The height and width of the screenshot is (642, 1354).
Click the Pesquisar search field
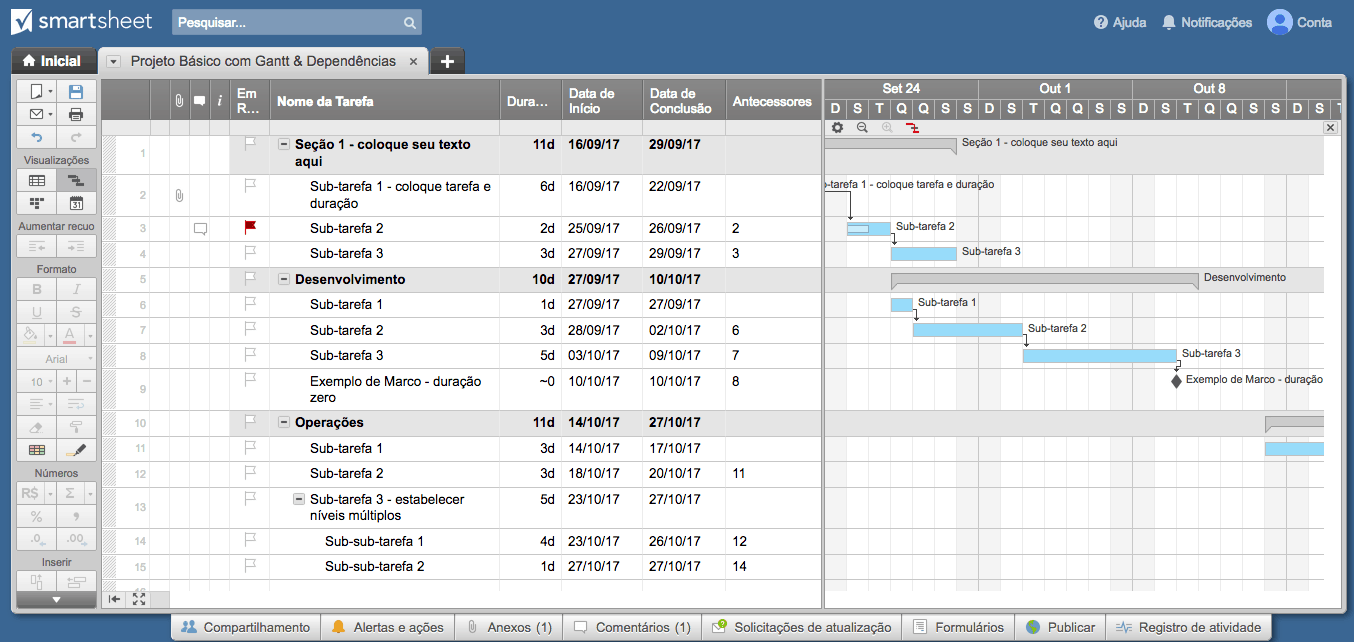(x=296, y=22)
